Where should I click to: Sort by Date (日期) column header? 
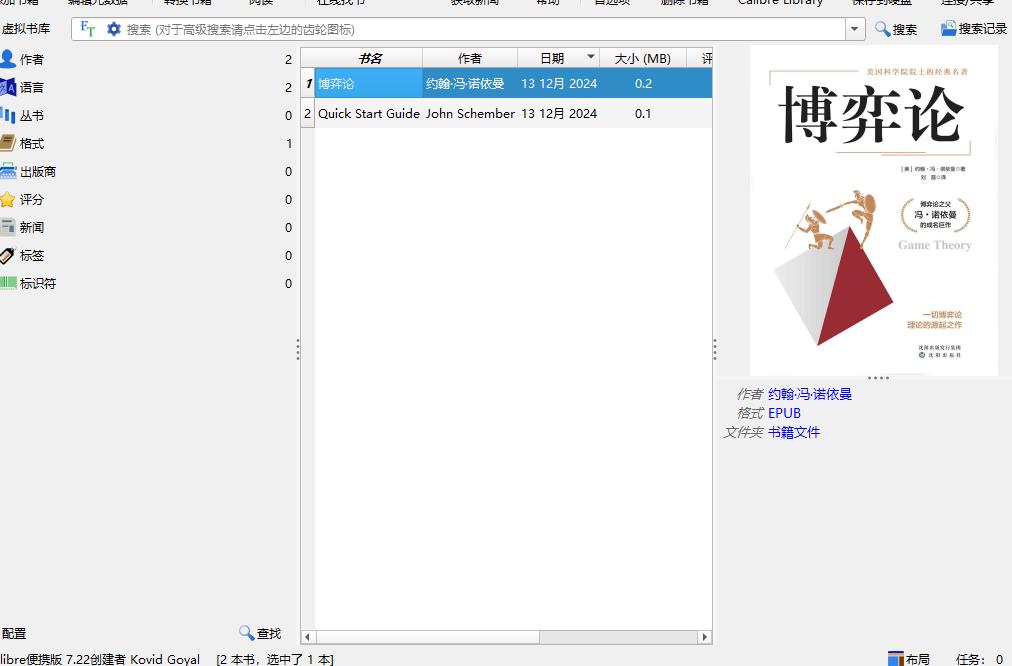558,58
